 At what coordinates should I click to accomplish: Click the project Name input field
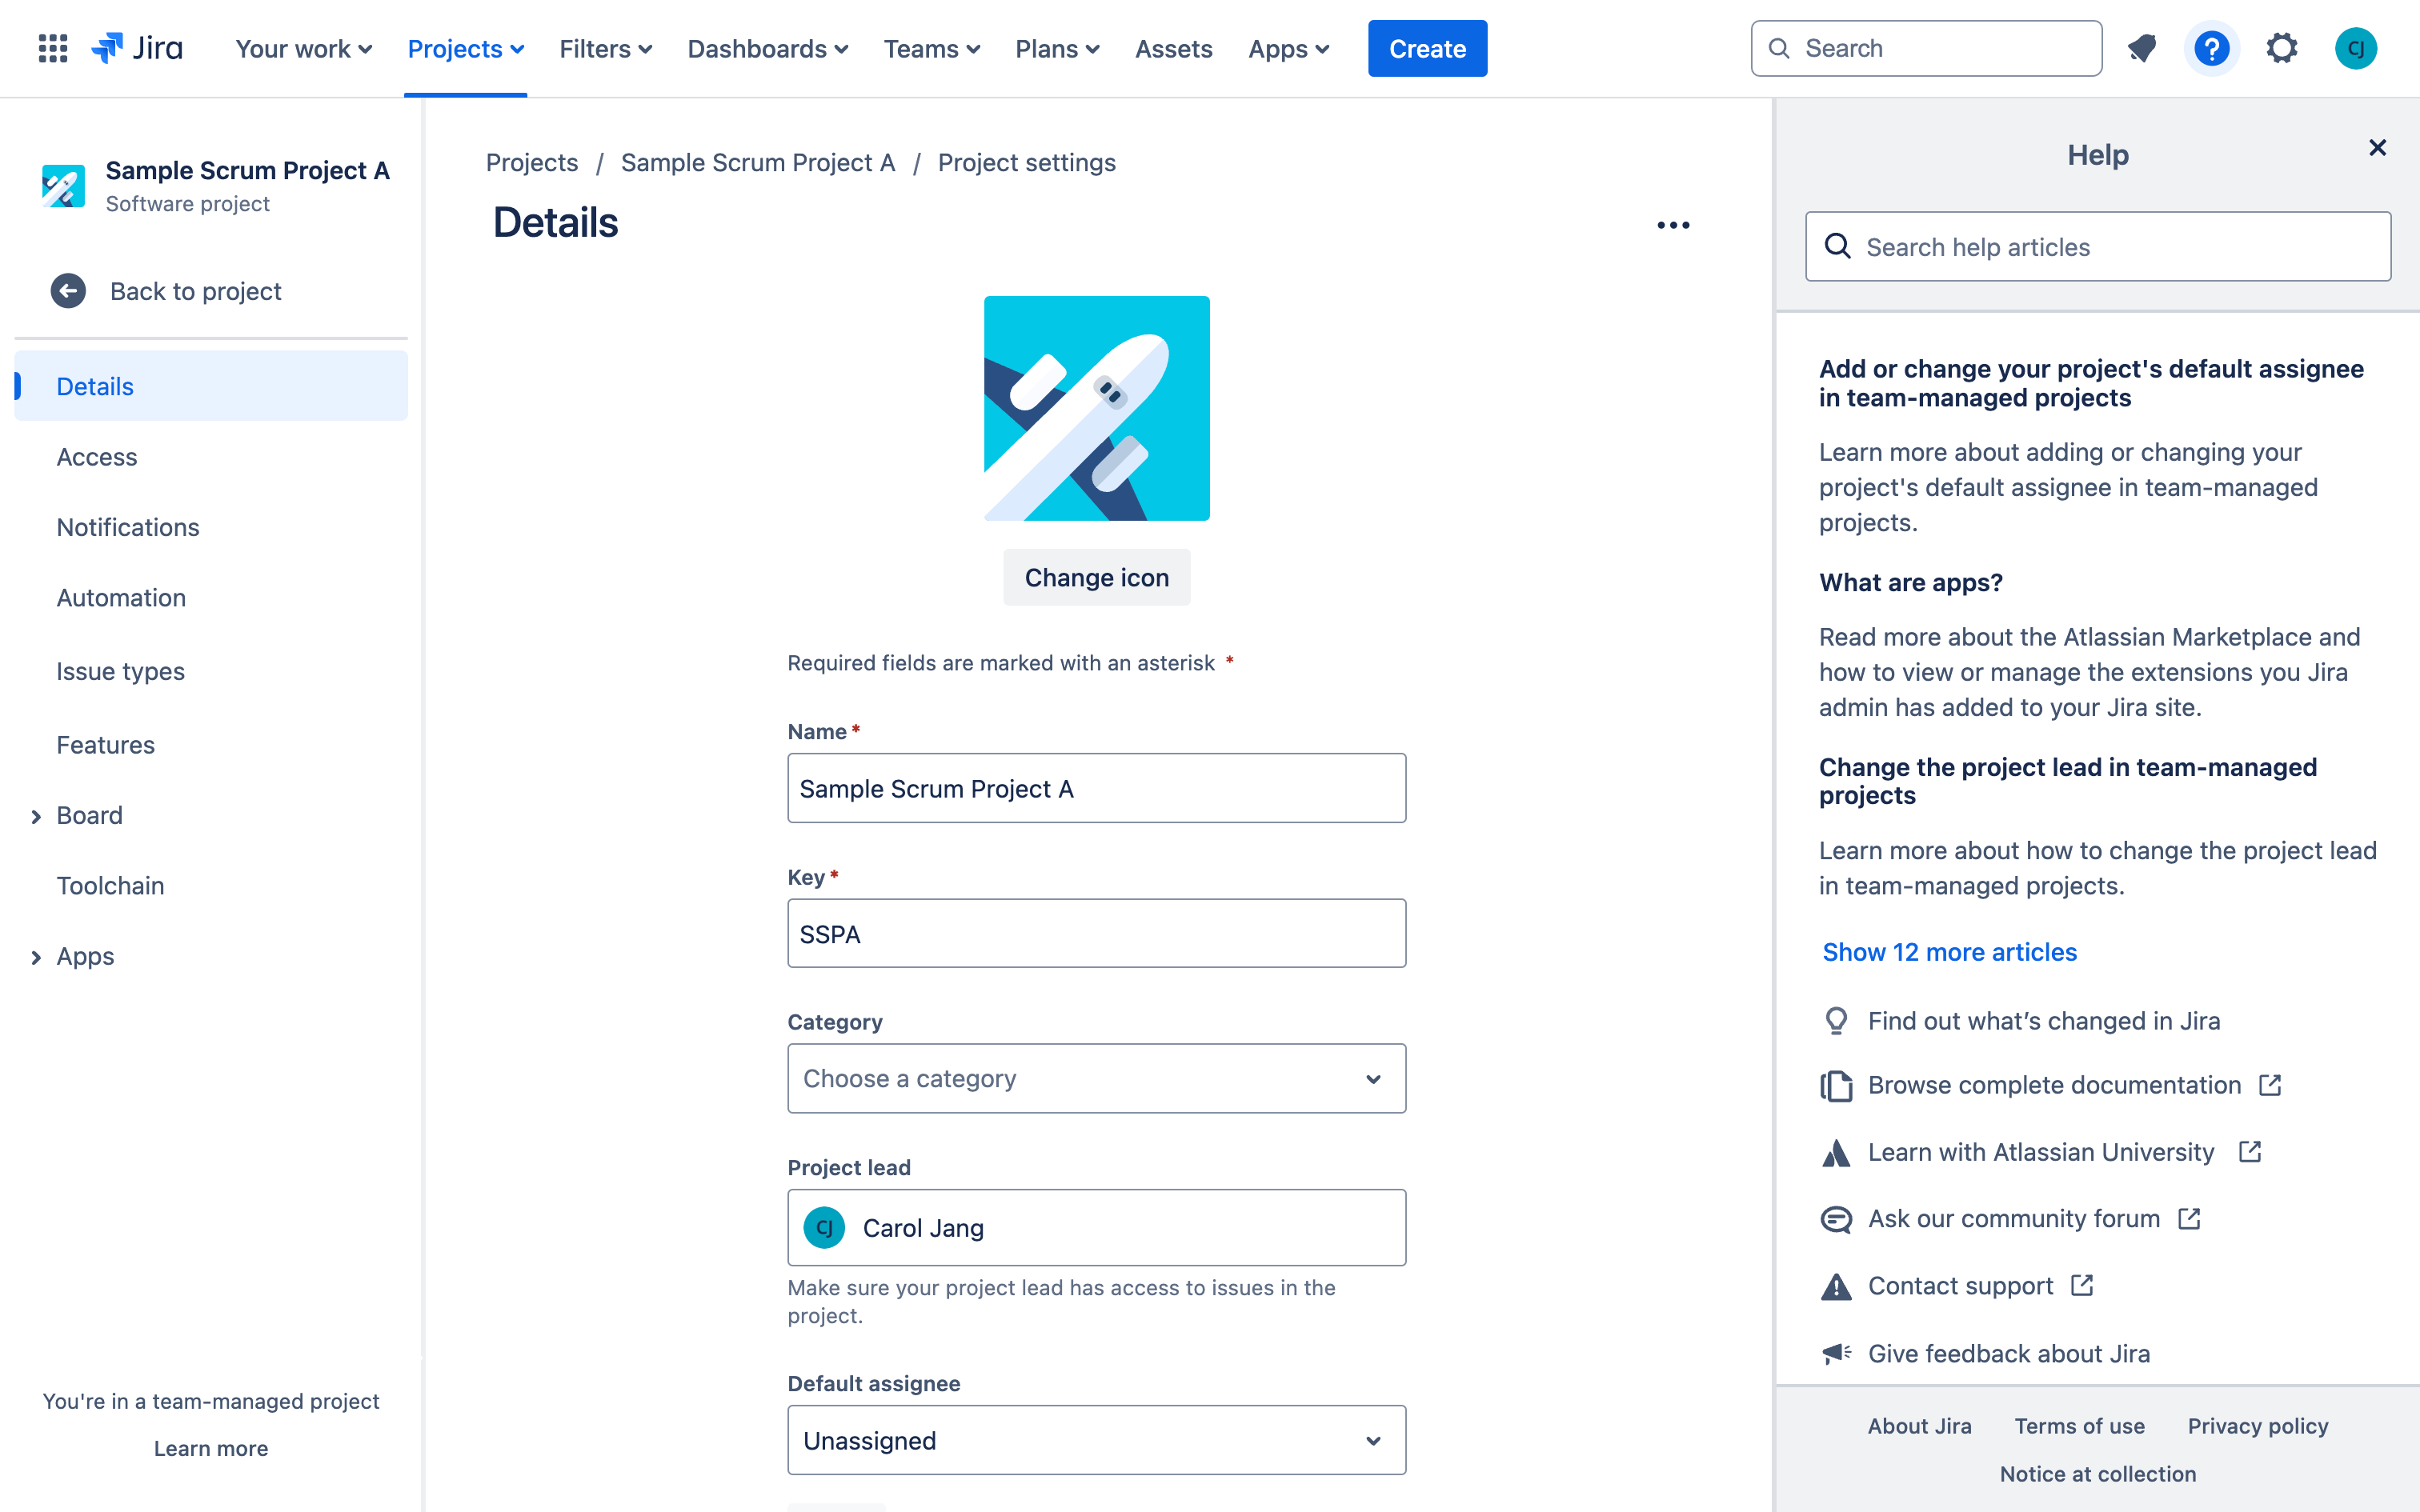[x=1096, y=787]
